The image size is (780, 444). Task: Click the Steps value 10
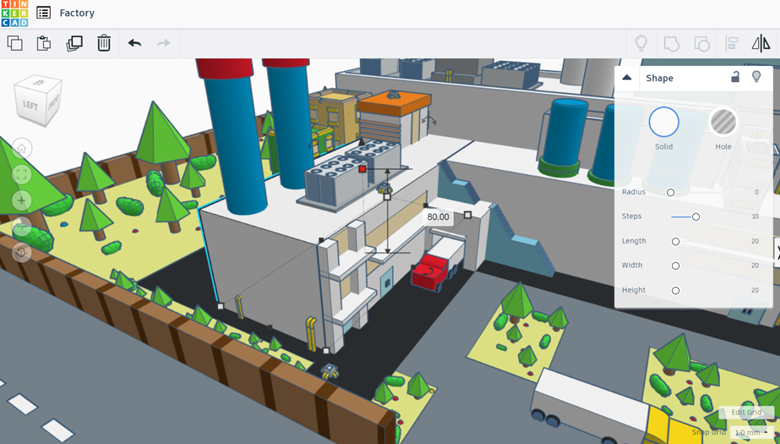click(755, 216)
